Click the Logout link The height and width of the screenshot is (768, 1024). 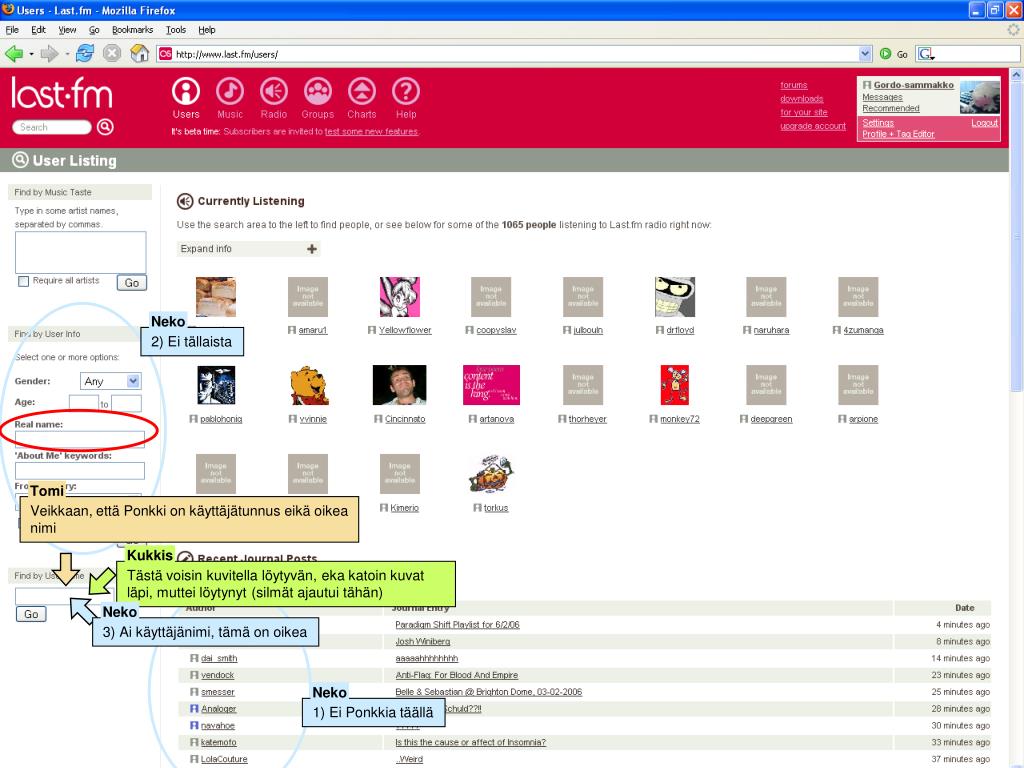(984, 123)
